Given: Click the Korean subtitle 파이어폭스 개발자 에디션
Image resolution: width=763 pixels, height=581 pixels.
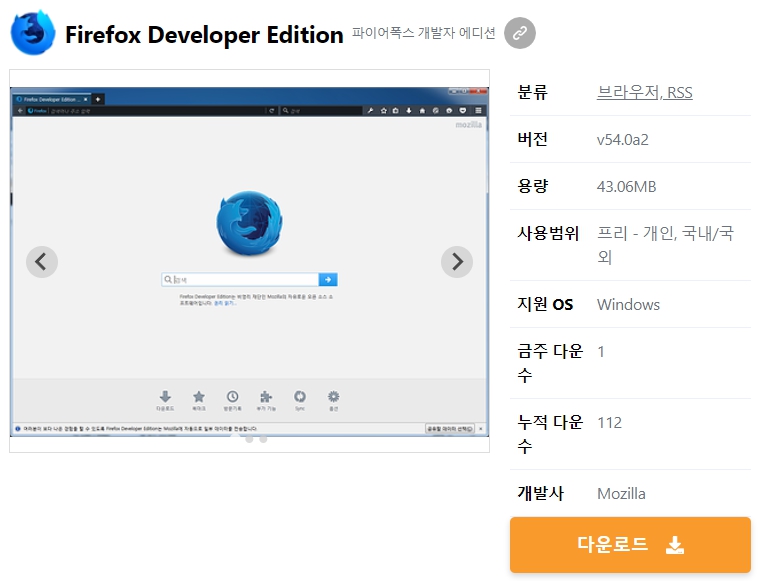Looking at the screenshot, I should (x=423, y=33).
